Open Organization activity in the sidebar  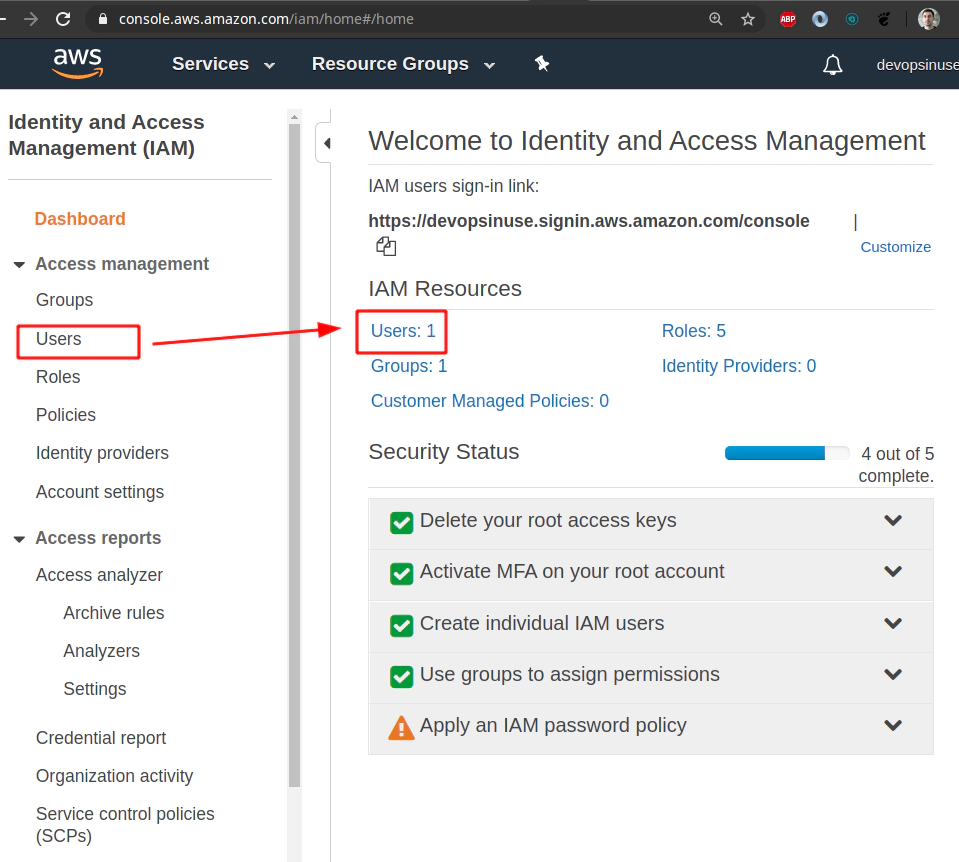click(114, 776)
